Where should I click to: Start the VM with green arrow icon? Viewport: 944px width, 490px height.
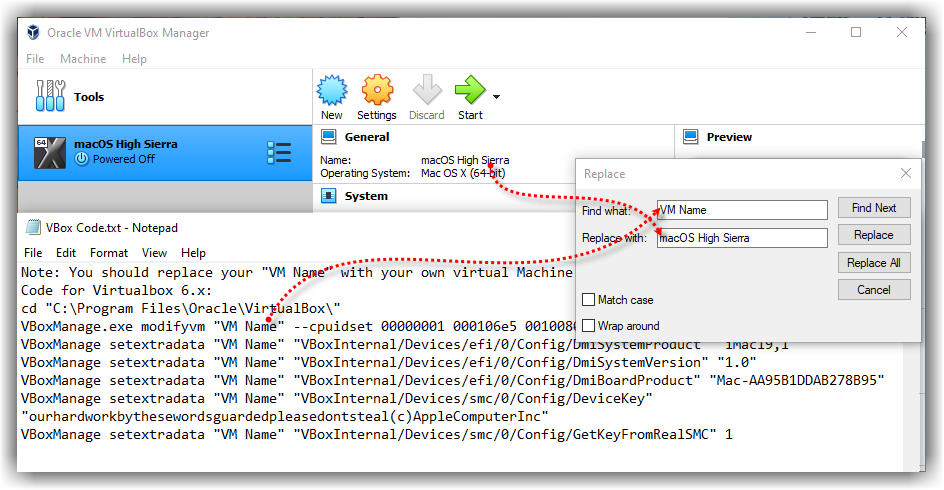(470, 90)
